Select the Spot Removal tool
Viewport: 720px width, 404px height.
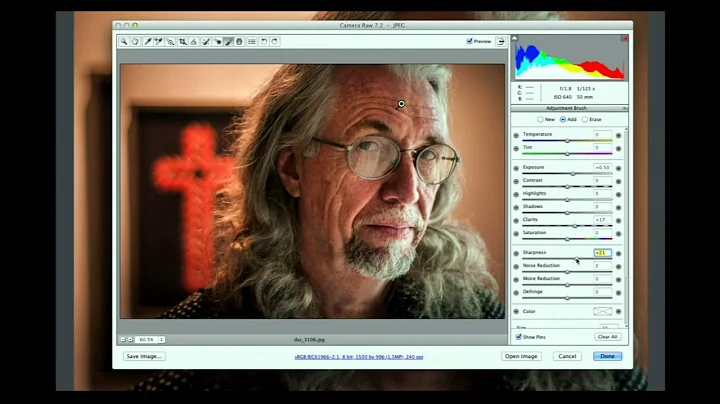click(206, 42)
